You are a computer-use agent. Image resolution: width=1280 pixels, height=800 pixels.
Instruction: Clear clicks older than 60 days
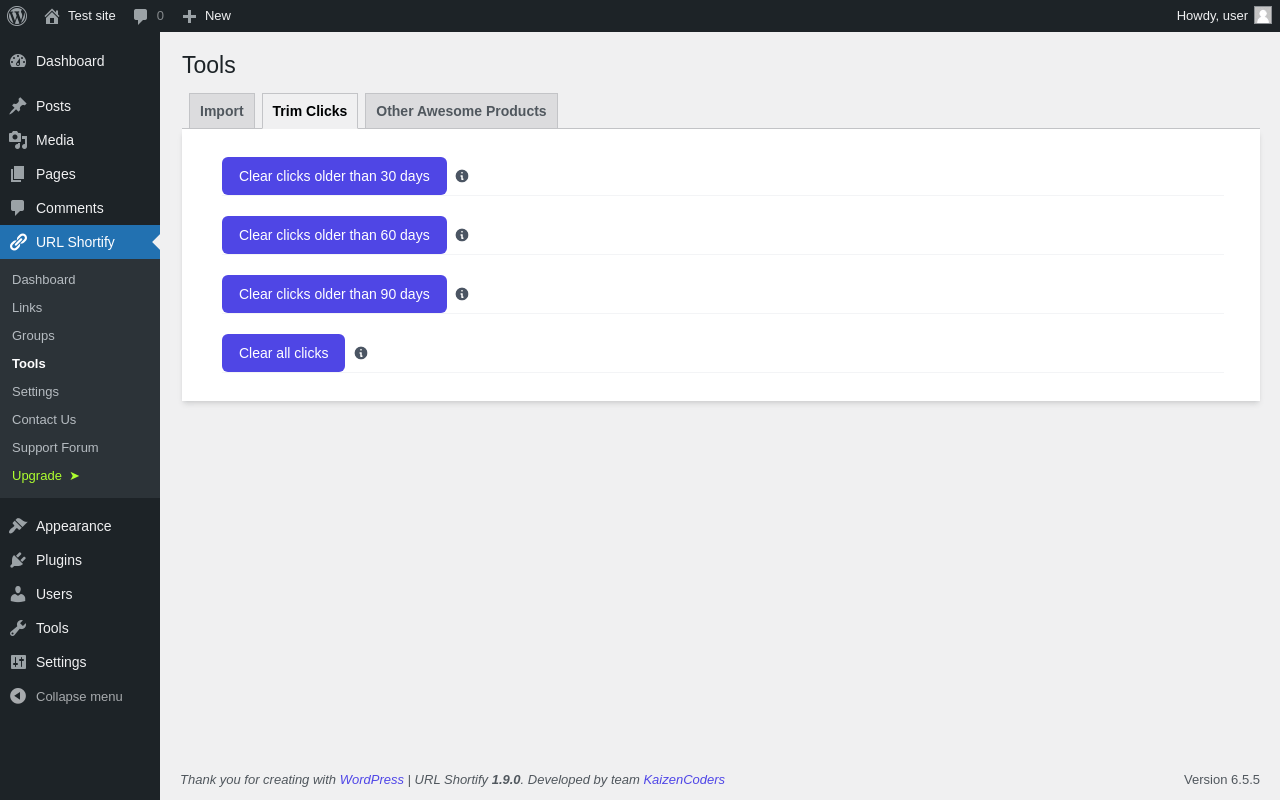tap(334, 235)
